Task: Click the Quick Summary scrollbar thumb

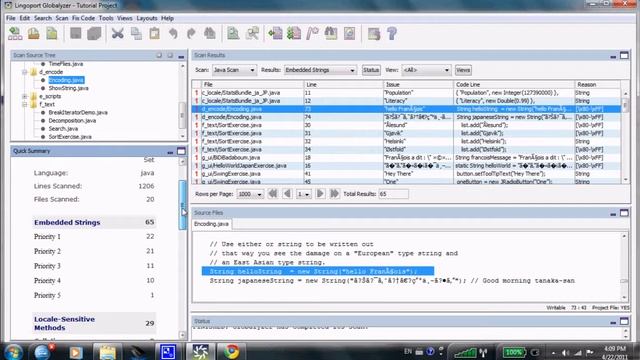Action: pyautogui.click(x=182, y=205)
